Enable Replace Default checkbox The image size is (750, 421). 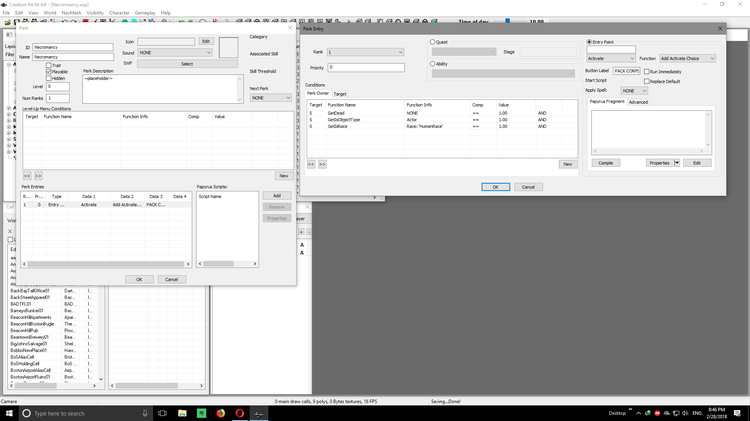click(x=647, y=81)
